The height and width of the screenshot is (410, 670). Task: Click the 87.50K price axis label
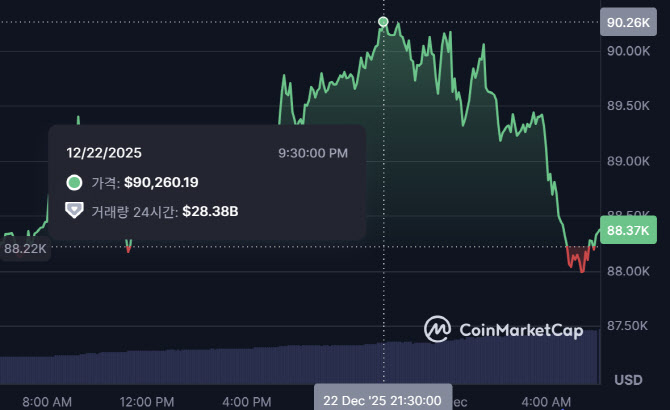[x=628, y=325]
